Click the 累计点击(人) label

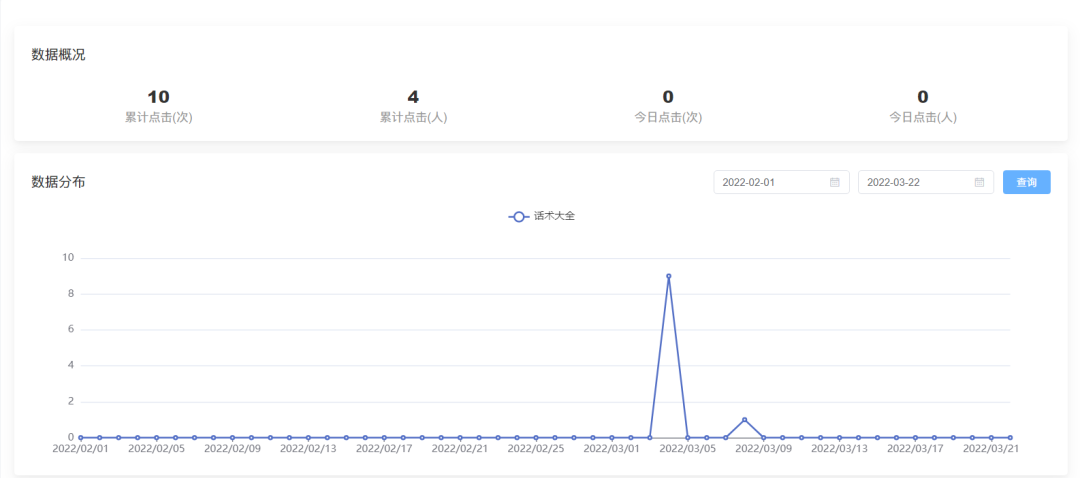coord(413,118)
